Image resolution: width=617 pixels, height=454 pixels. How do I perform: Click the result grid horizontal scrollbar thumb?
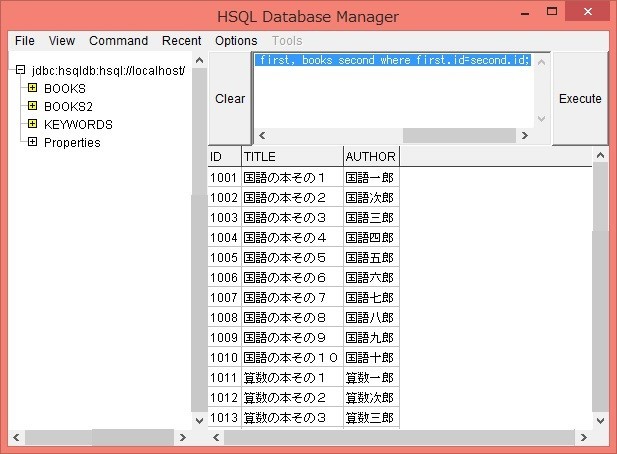399,437
